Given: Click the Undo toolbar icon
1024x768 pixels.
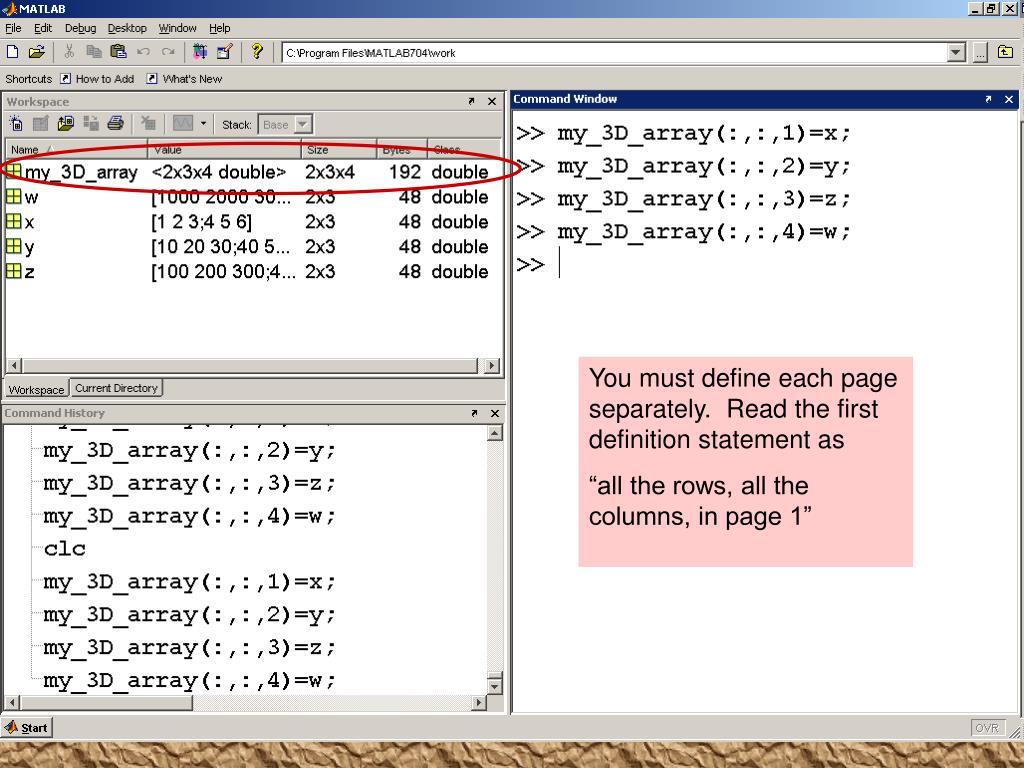Looking at the screenshot, I should [143, 52].
